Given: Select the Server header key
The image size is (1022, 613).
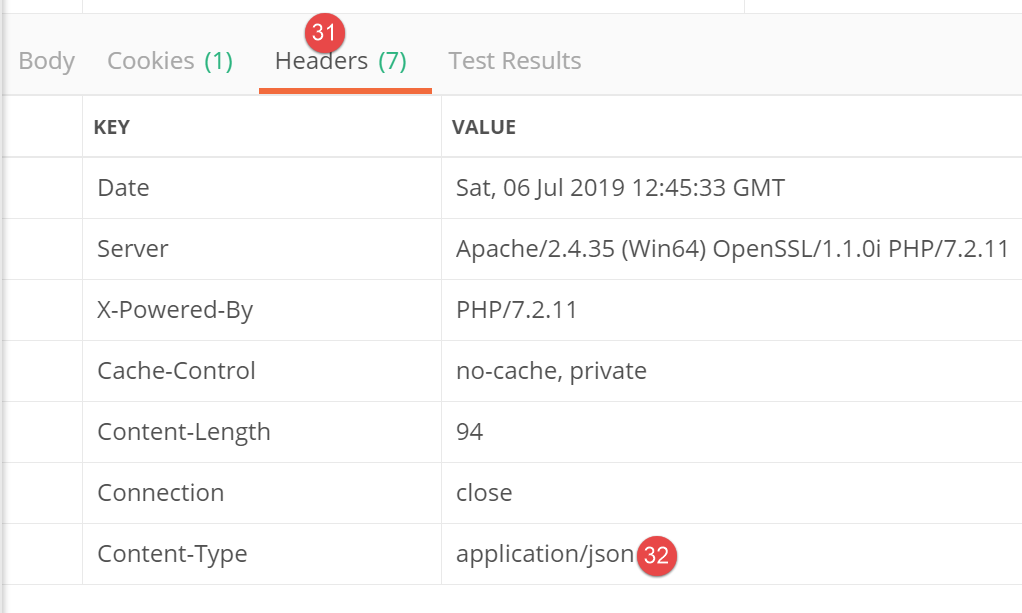Looking at the screenshot, I should point(133,249).
